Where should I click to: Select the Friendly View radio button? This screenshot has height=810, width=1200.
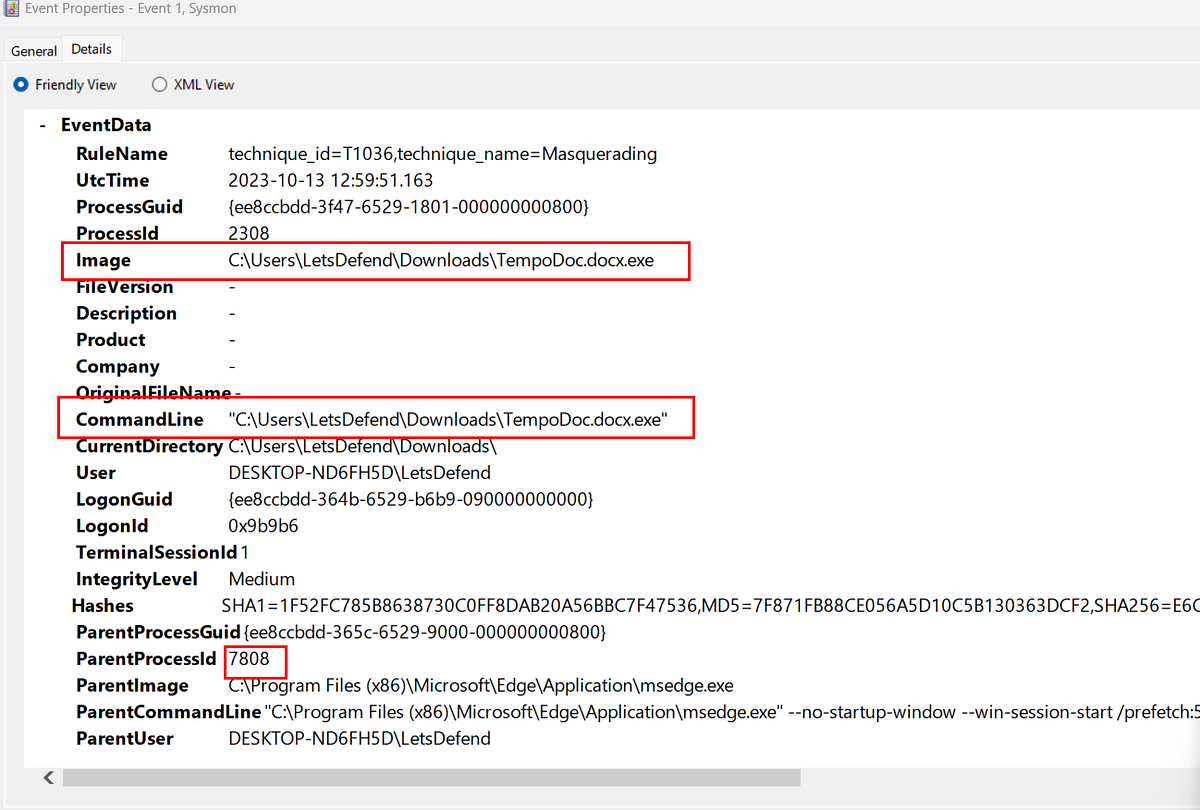click(20, 84)
